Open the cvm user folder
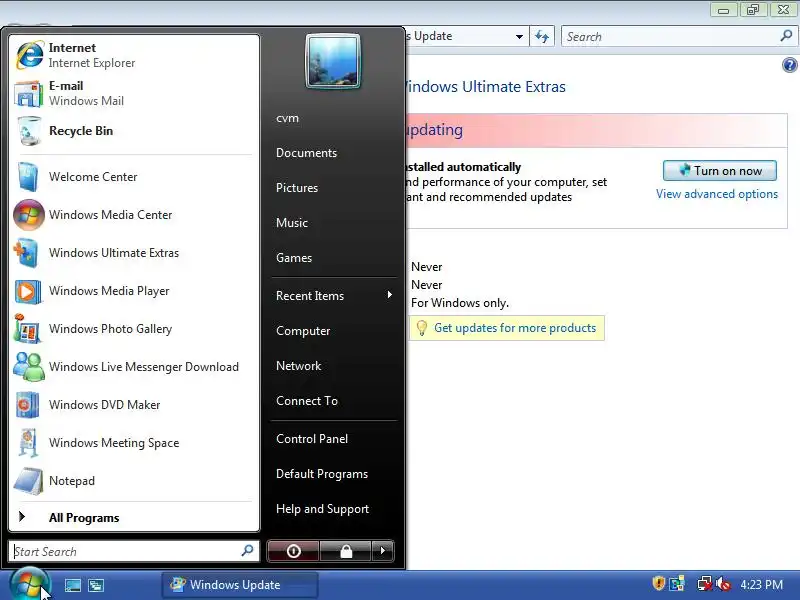Screen dimensions: 800x600 287,118
